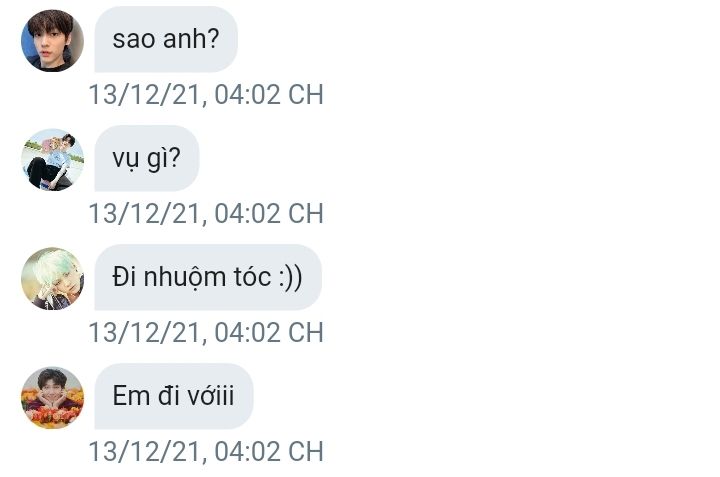
Task: Tap the time 04:02 CH under "vụ gì?"
Action: [x=269, y=214]
